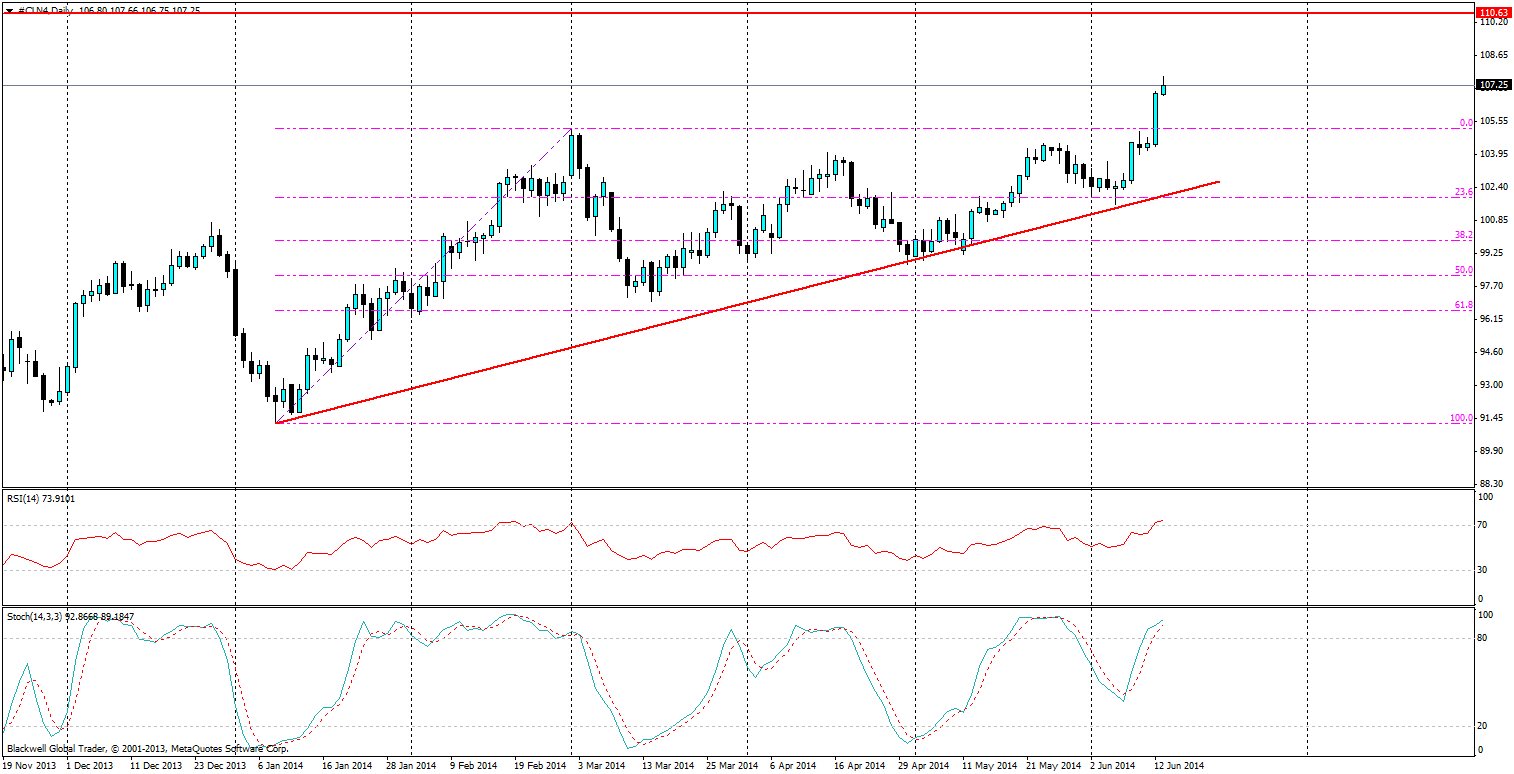1514x774 pixels.
Task: Click the 89.90 price axis label
Action: pos(1493,450)
